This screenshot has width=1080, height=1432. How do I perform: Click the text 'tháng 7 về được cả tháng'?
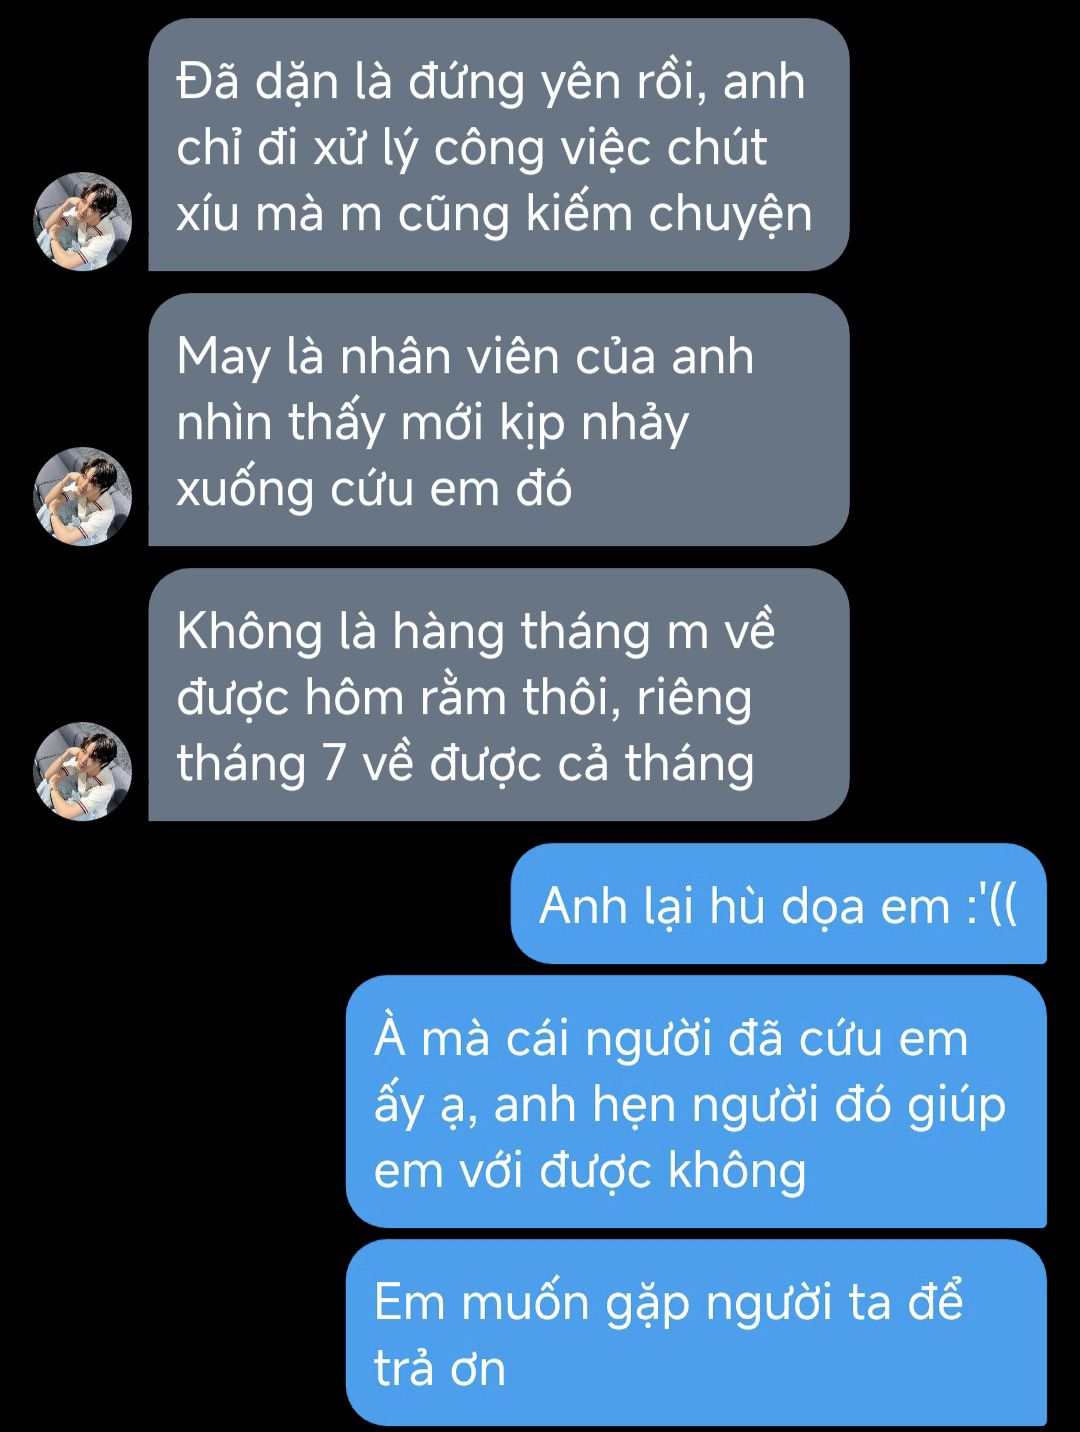click(465, 764)
